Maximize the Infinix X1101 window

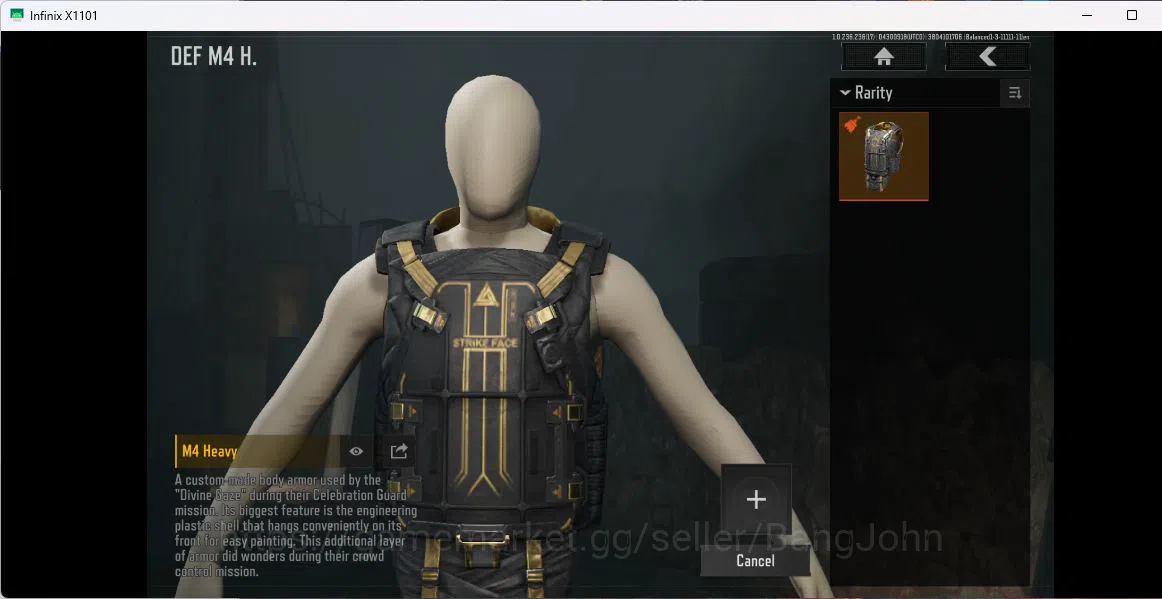coord(1132,15)
